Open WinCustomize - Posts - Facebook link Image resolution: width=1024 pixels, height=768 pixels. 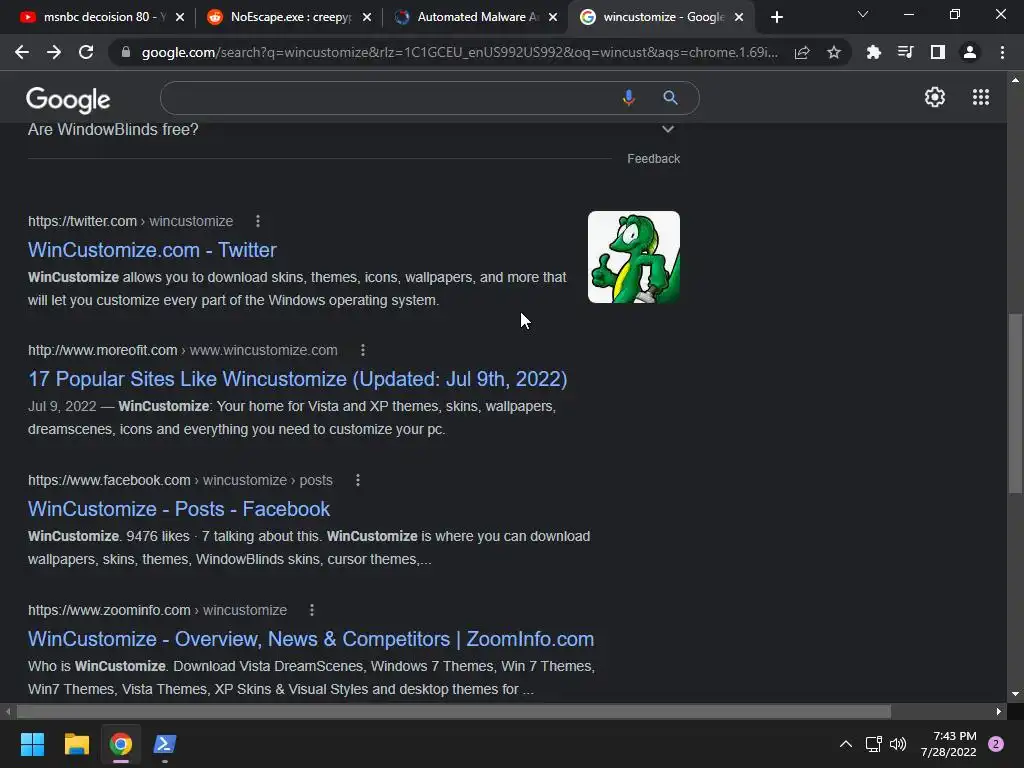(179, 509)
